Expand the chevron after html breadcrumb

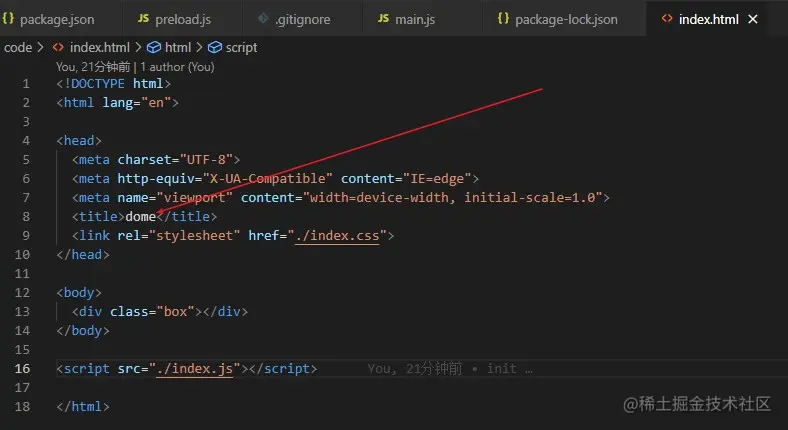(200, 47)
